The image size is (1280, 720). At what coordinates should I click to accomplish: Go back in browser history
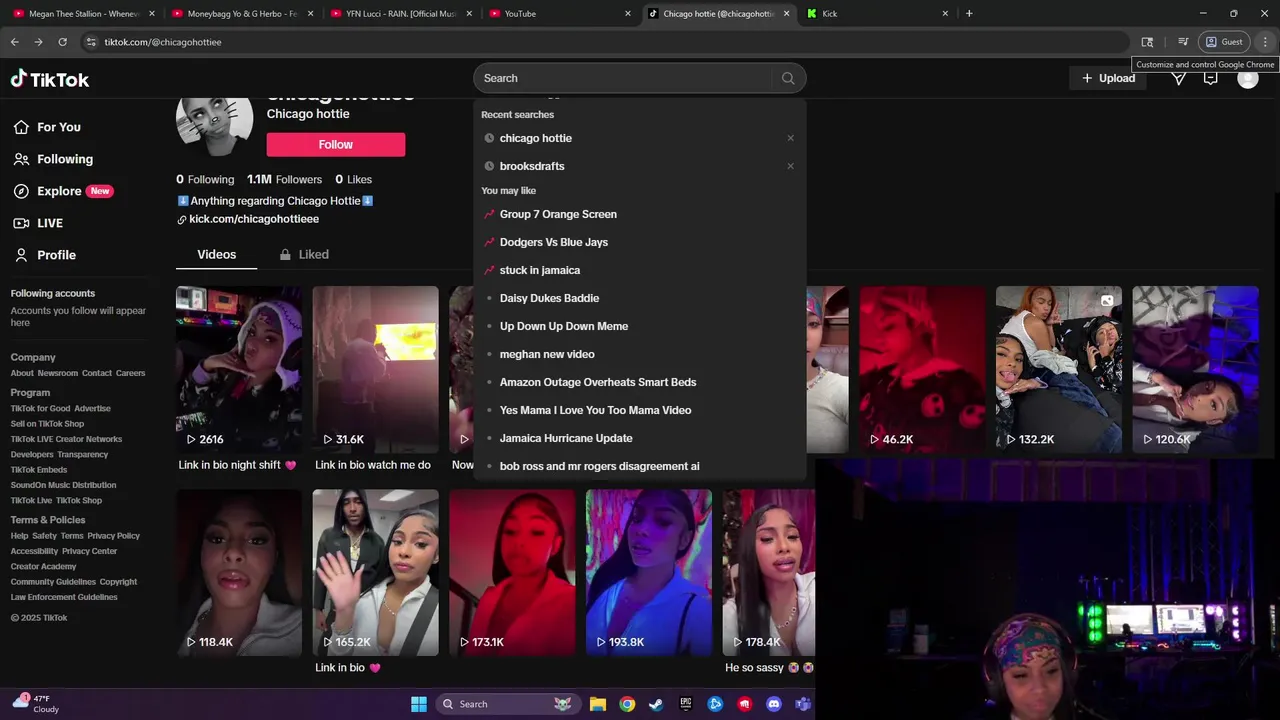[x=14, y=42]
